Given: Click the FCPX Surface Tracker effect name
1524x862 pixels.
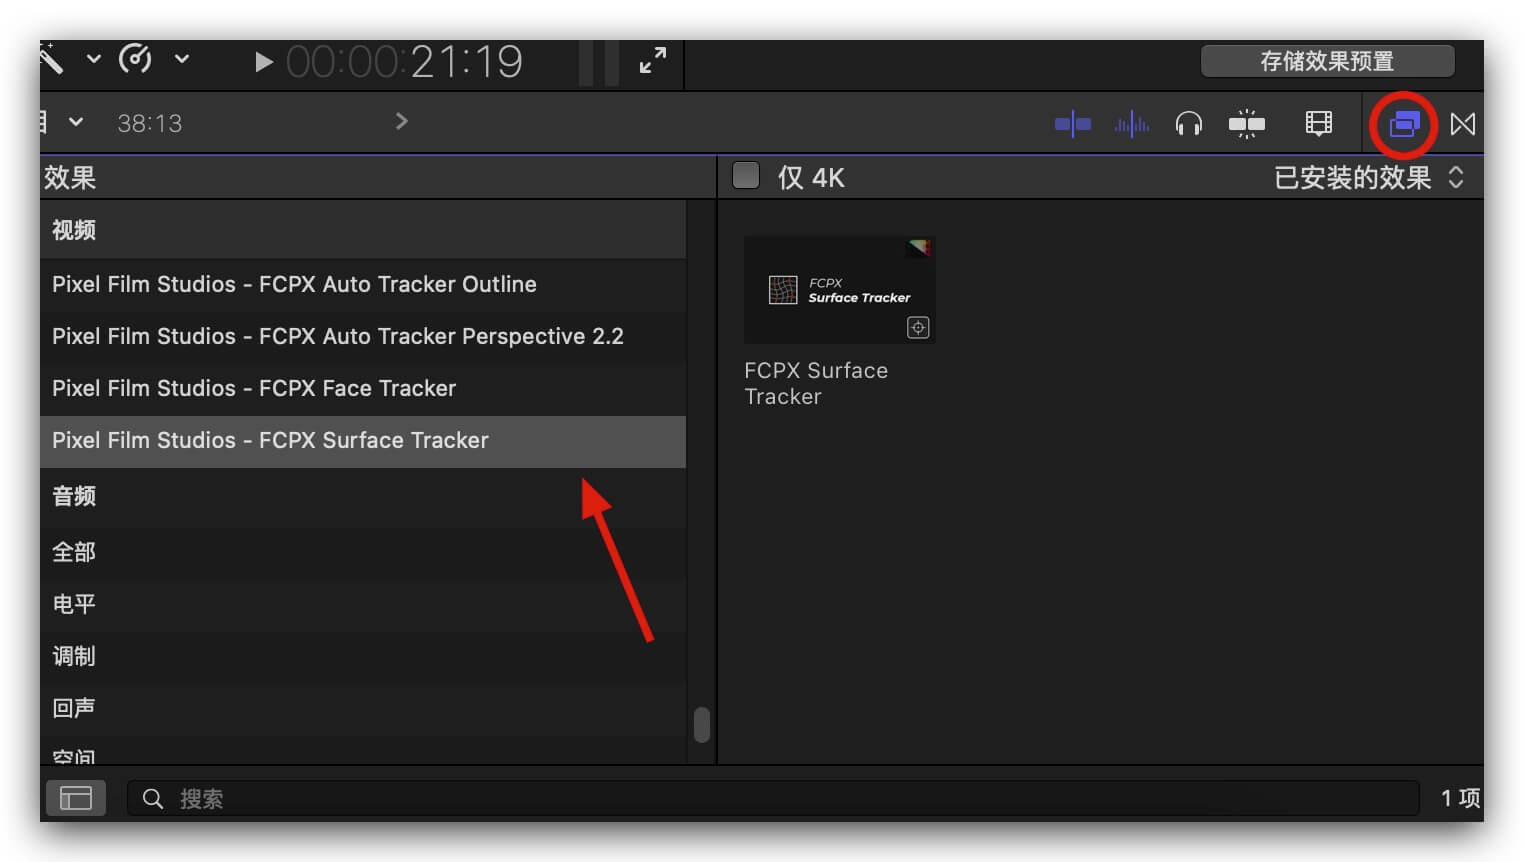Looking at the screenshot, I should (x=816, y=383).
